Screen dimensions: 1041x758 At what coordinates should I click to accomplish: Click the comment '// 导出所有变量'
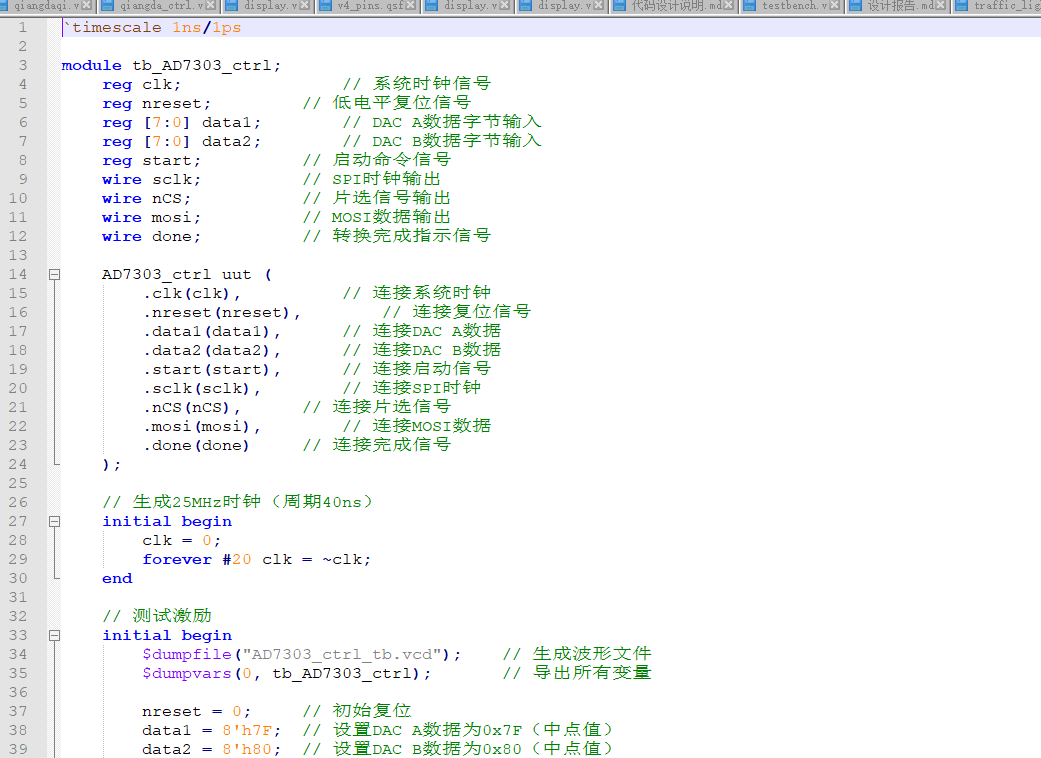point(577,672)
